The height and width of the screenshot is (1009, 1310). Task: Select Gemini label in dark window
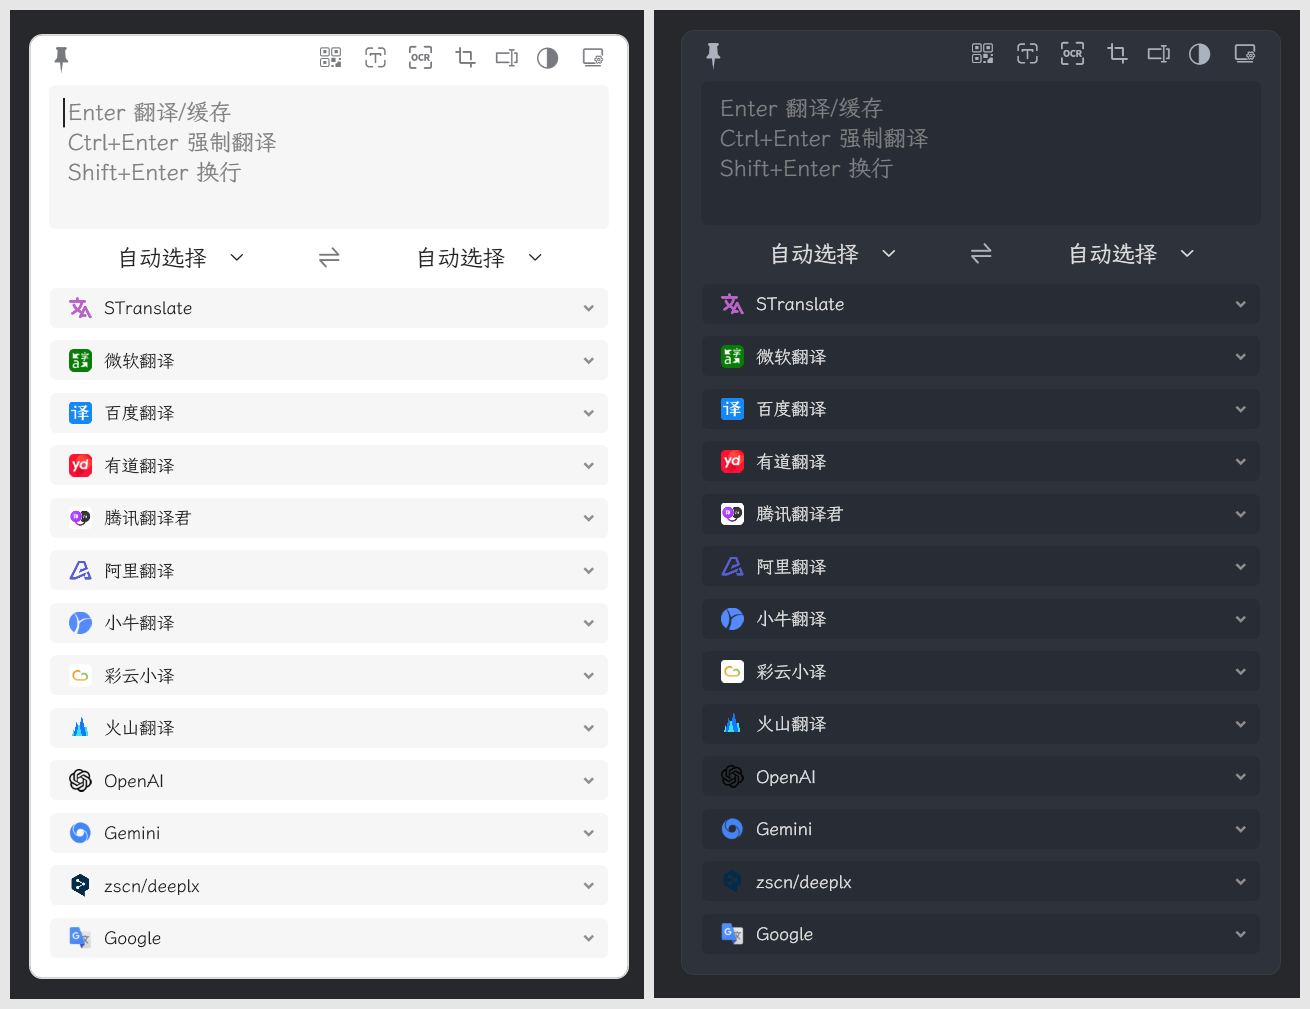(784, 829)
